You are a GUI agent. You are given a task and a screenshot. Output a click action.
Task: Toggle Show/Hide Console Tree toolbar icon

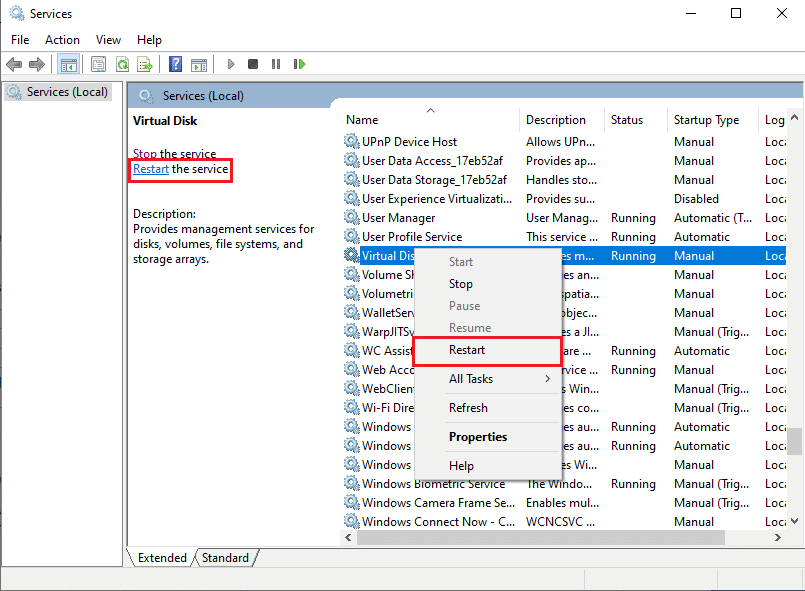click(x=68, y=64)
